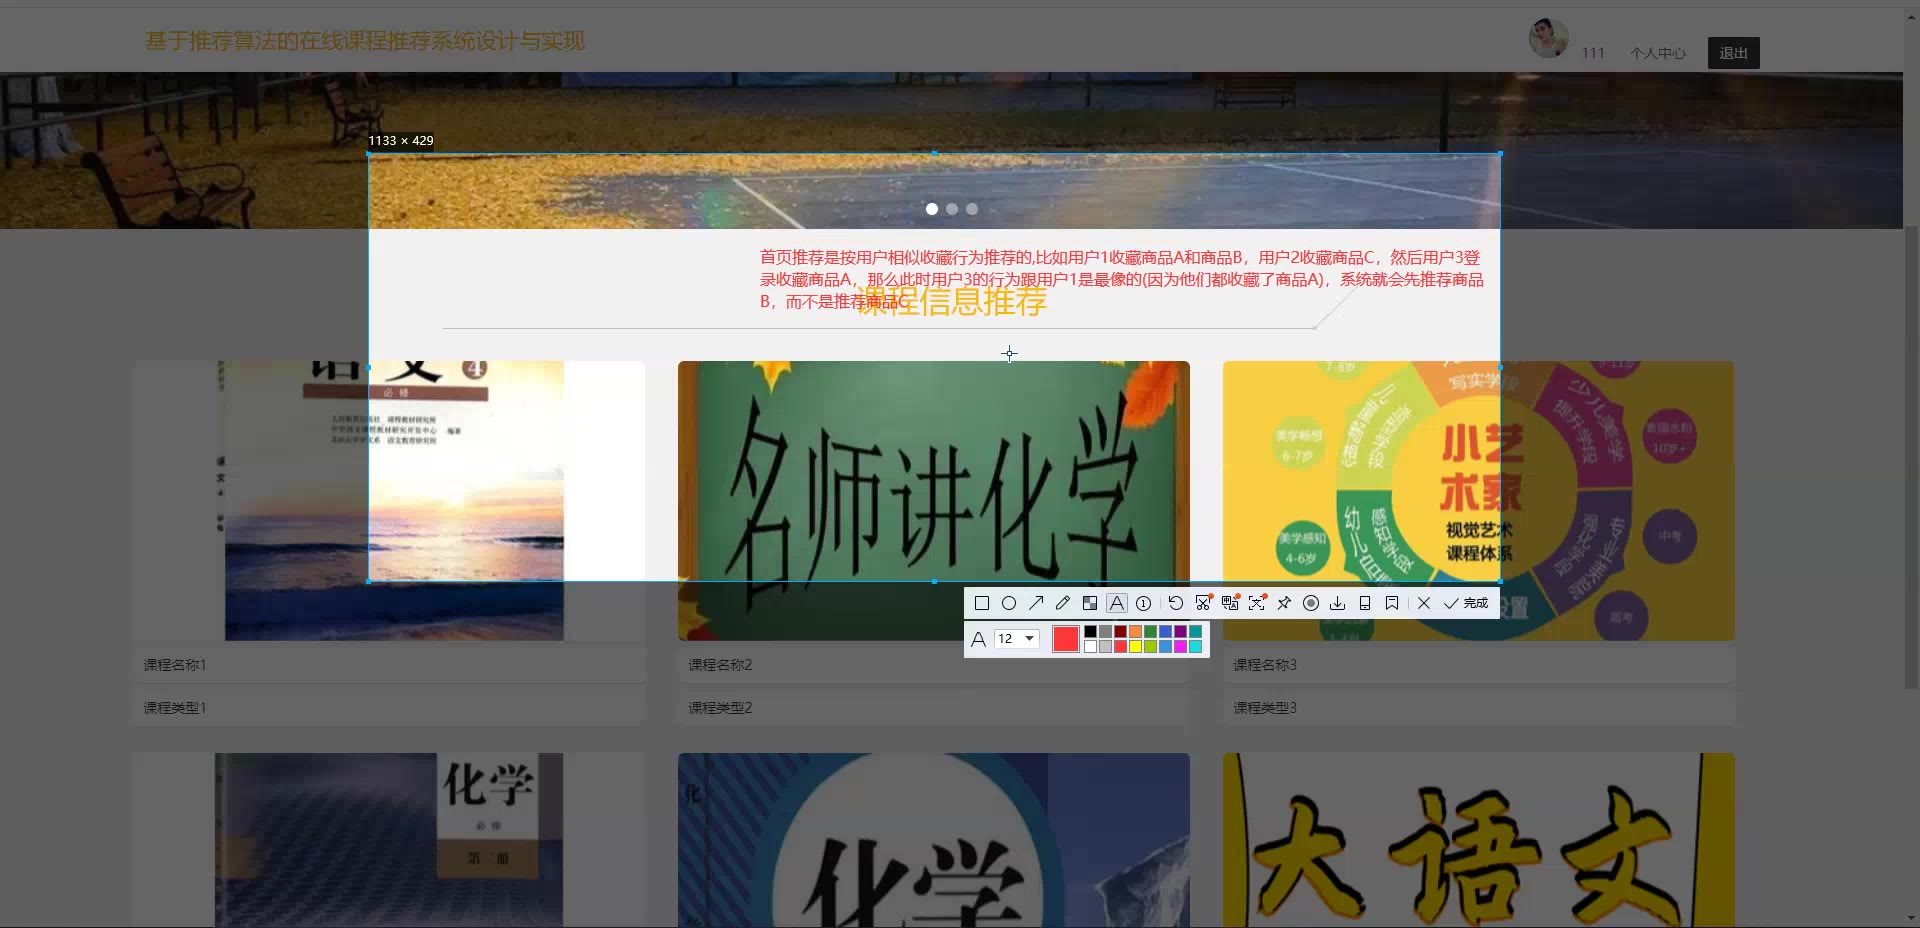The width and height of the screenshot is (1920, 928).
Task: Click the scrollbar down arrow
Action: coord(1912,919)
